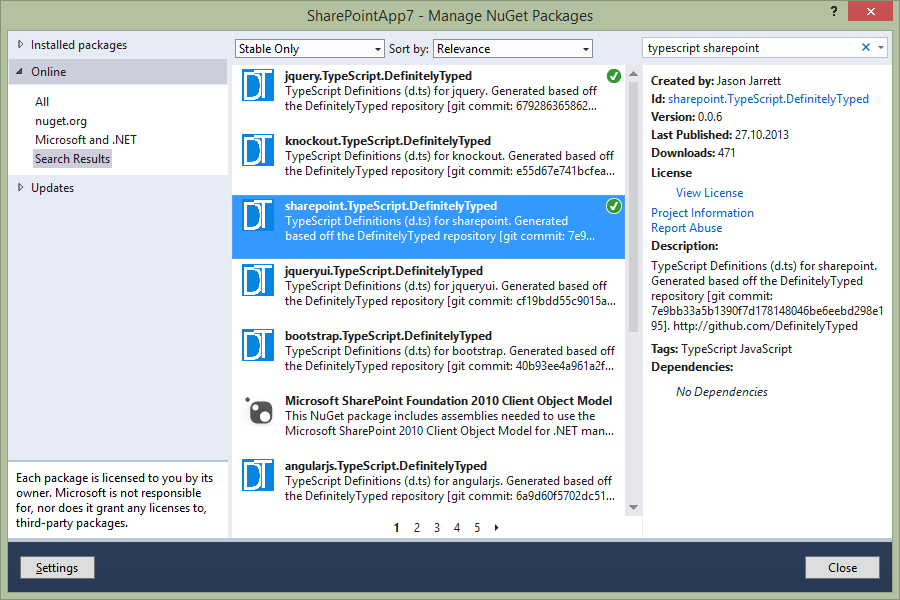Go to results page 3
The height and width of the screenshot is (600, 900).
[x=437, y=528]
